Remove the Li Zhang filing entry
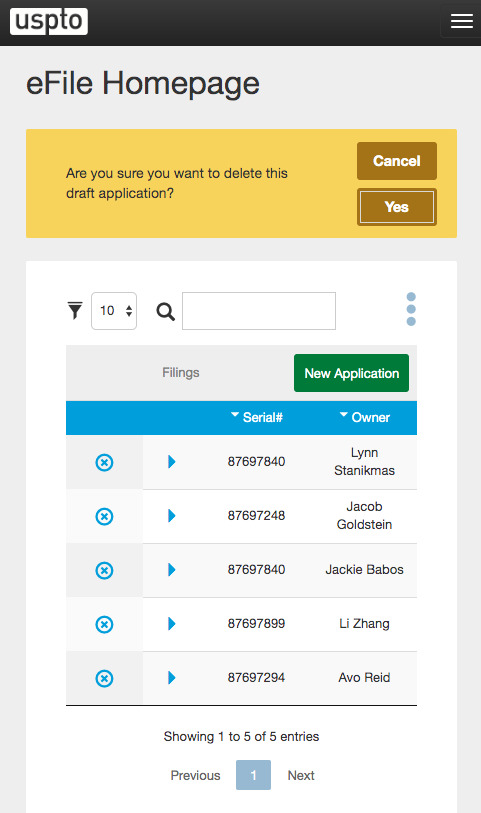 tap(104, 624)
